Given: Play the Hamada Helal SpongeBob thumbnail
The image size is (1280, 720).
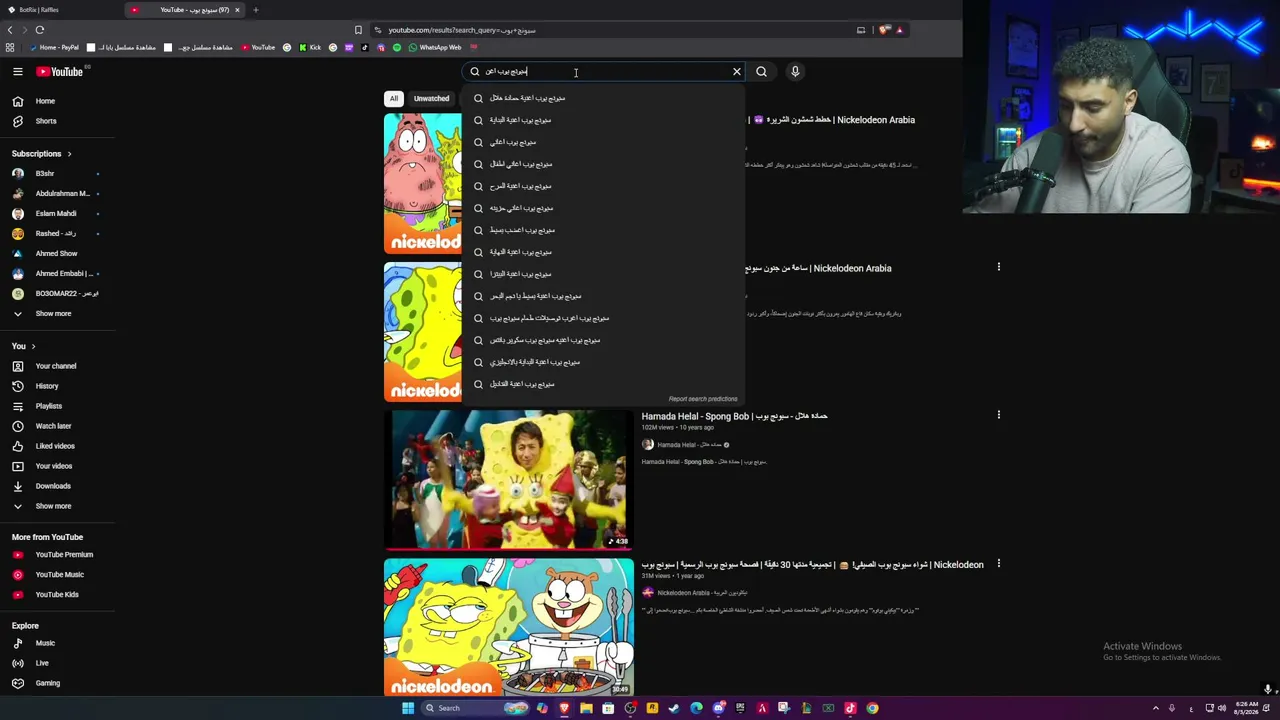Looking at the screenshot, I should click(x=508, y=479).
